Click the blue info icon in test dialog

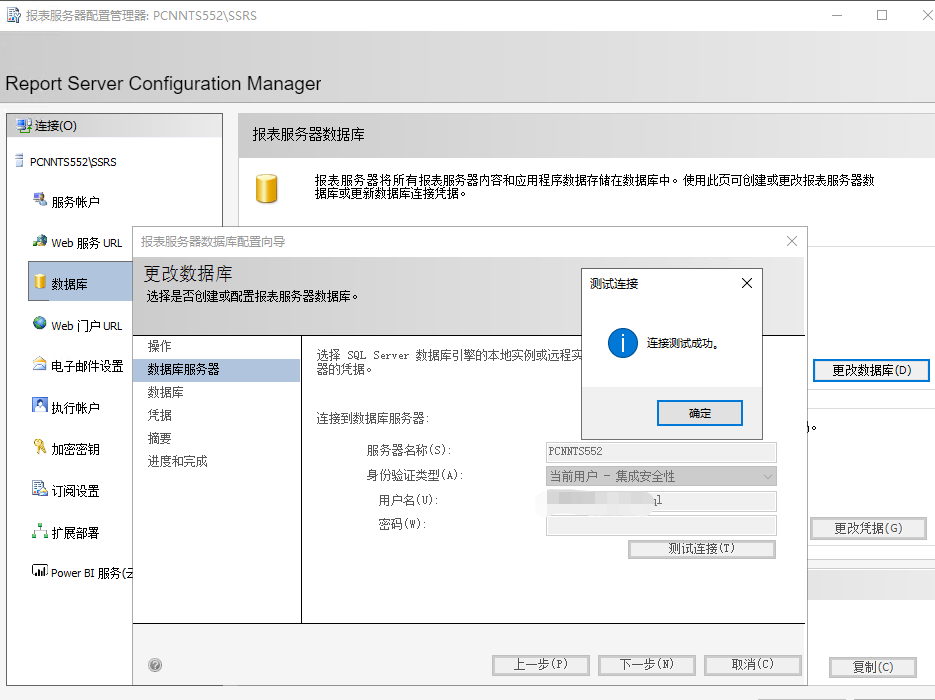tap(623, 343)
